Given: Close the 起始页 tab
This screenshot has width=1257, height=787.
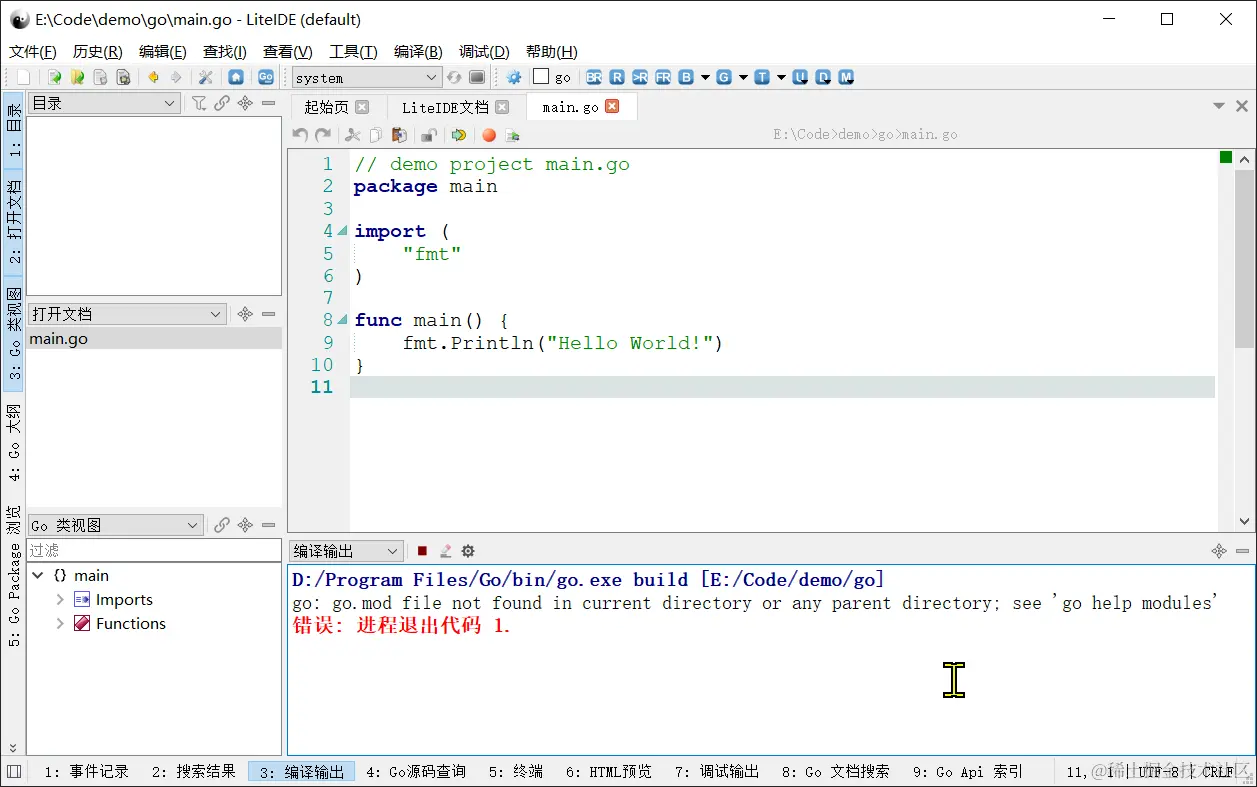Looking at the screenshot, I should tap(362, 107).
